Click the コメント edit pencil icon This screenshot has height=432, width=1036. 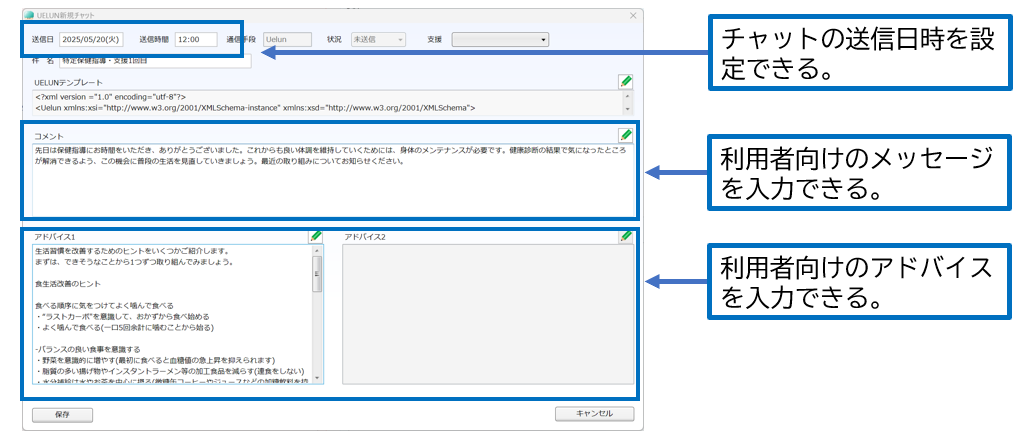tap(625, 134)
